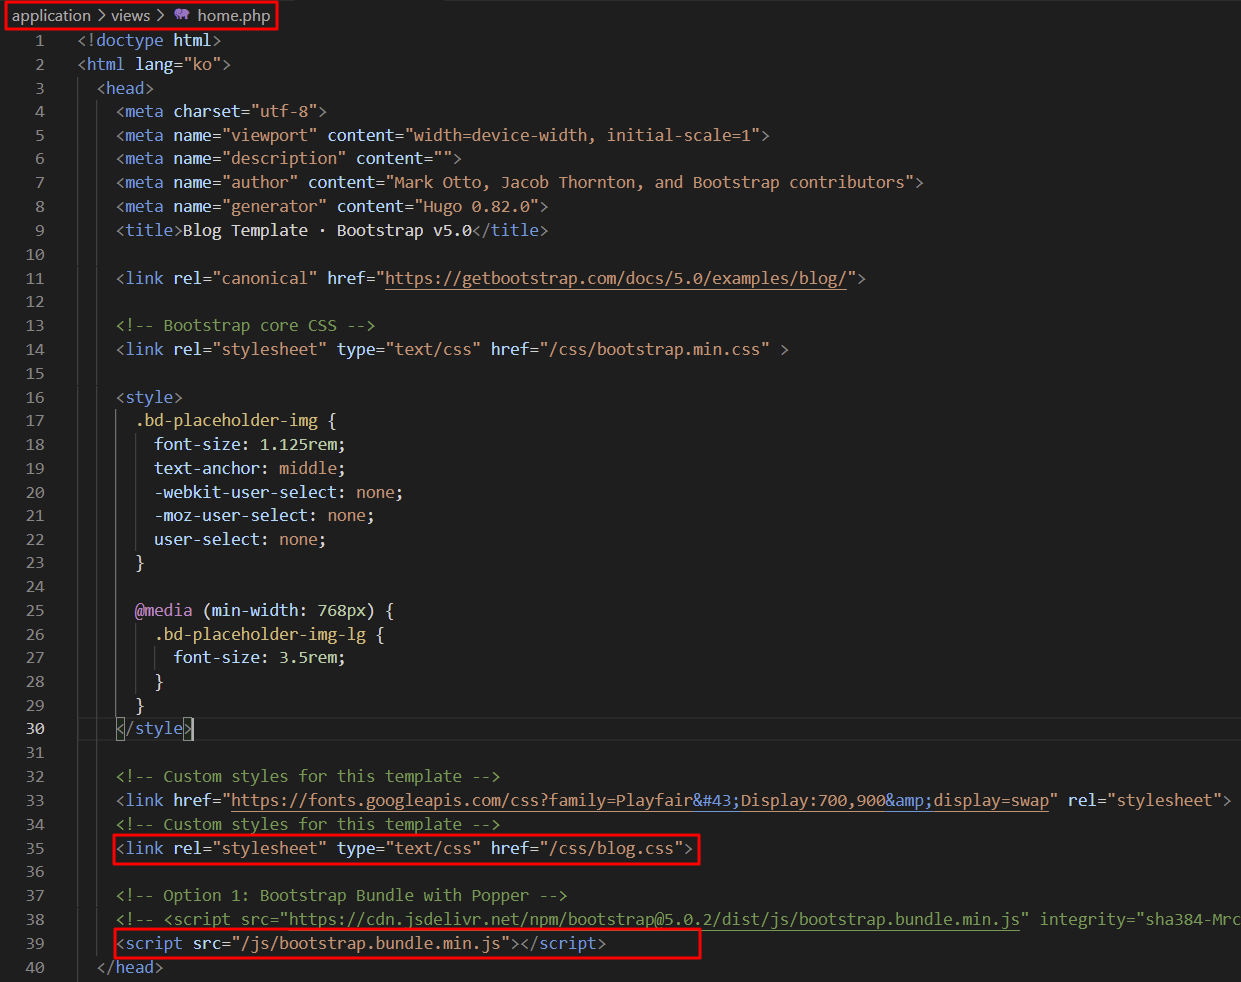Select the home.php breadcrumb item
1241x982 pixels.
pos(233,15)
